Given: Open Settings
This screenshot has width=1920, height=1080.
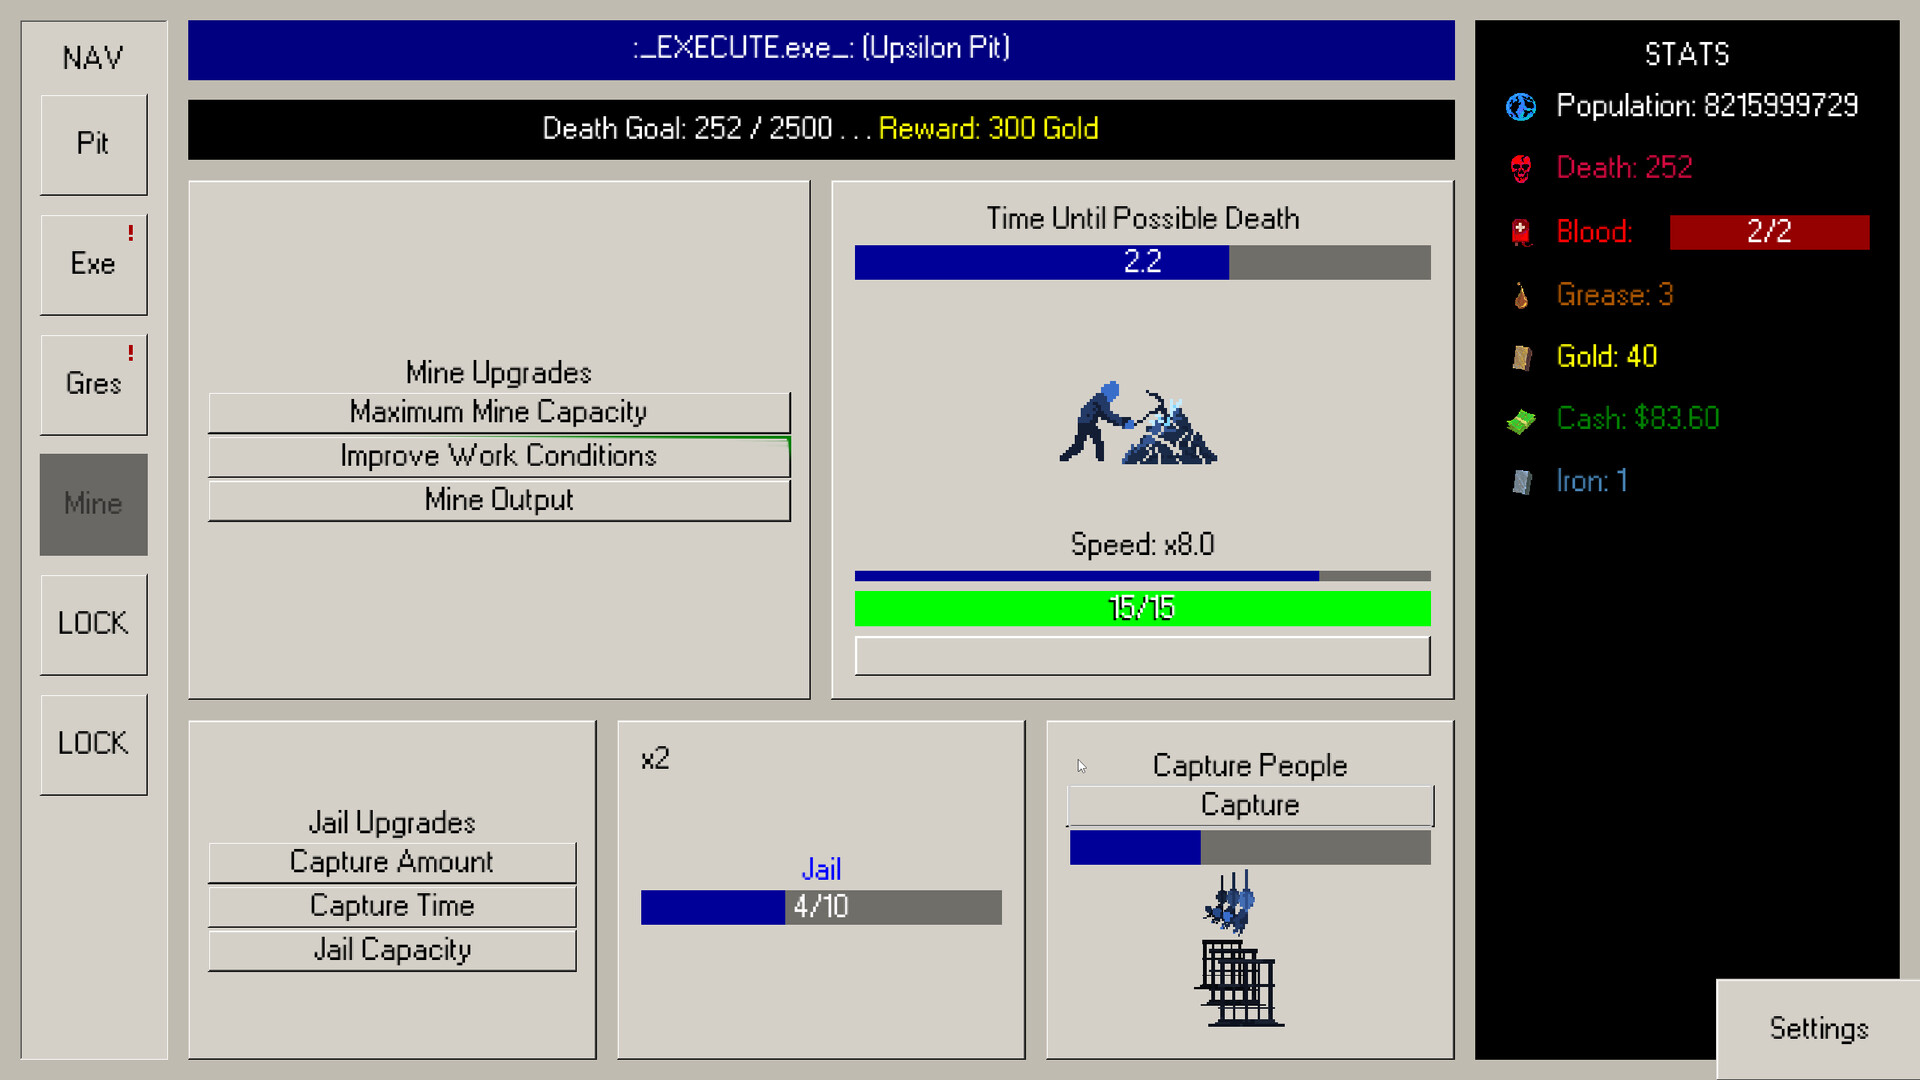Looking at the screenshot, I should click(1817, 1029).
